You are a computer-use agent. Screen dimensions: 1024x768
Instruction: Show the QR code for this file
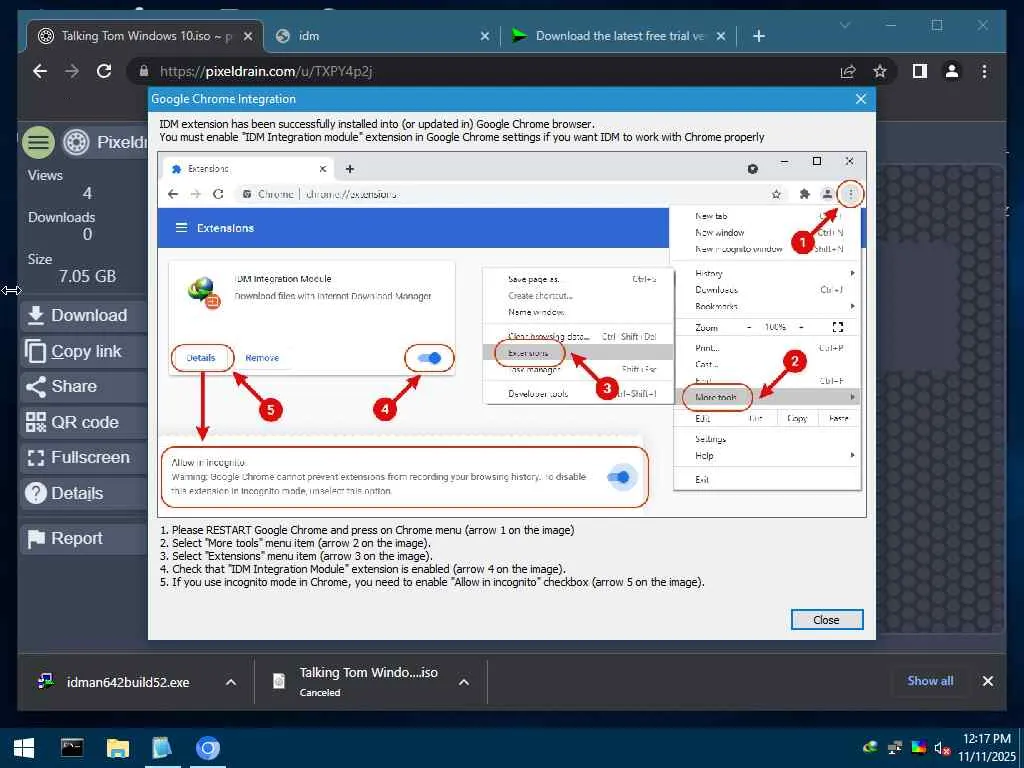84,423
